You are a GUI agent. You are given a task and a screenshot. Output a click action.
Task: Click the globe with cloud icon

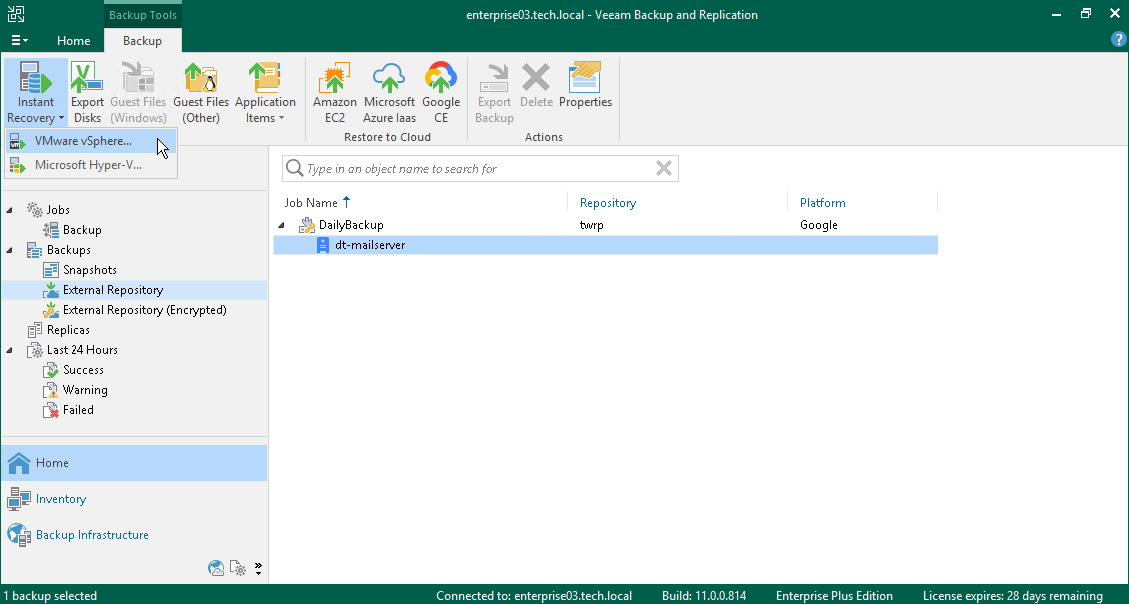click(216, 568)
